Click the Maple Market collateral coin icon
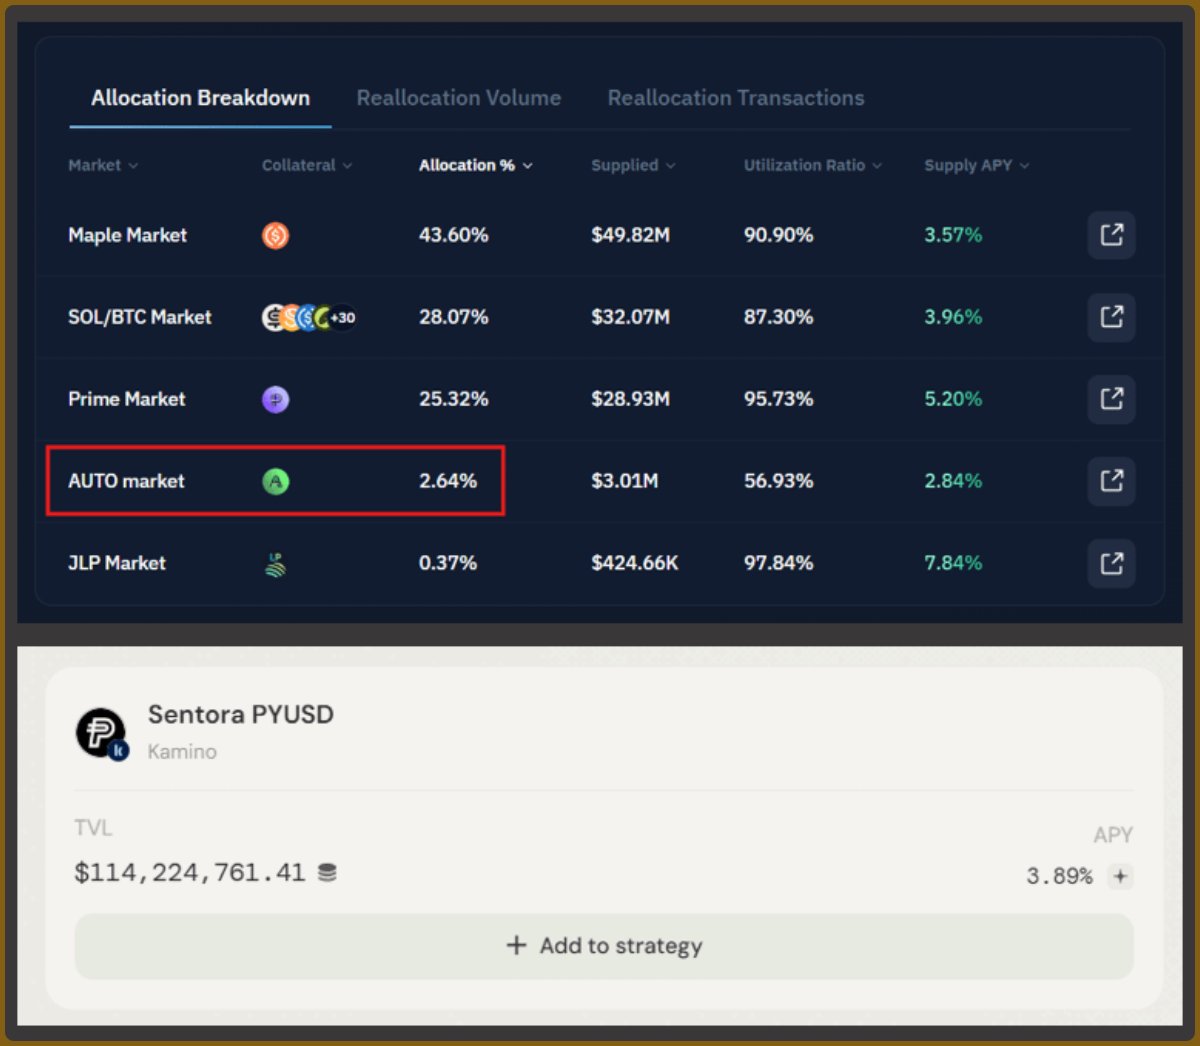This screenshot has width=1200, height=1046. (x=276, y=235)
